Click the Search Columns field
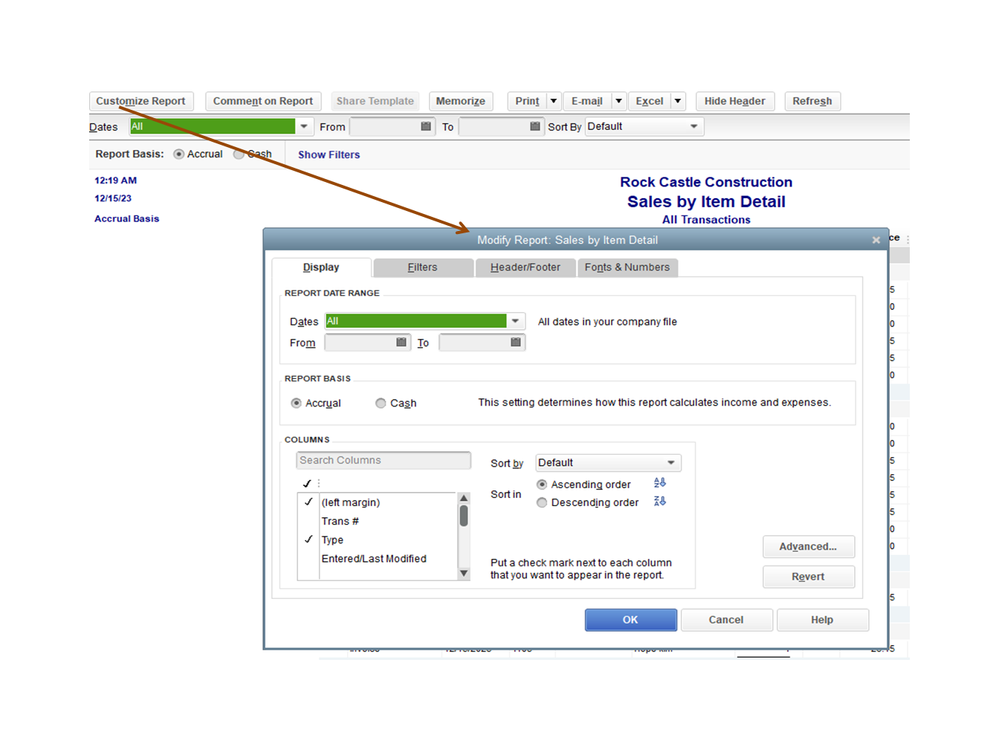The image size is (999, 749). click(x=383, y=460)
